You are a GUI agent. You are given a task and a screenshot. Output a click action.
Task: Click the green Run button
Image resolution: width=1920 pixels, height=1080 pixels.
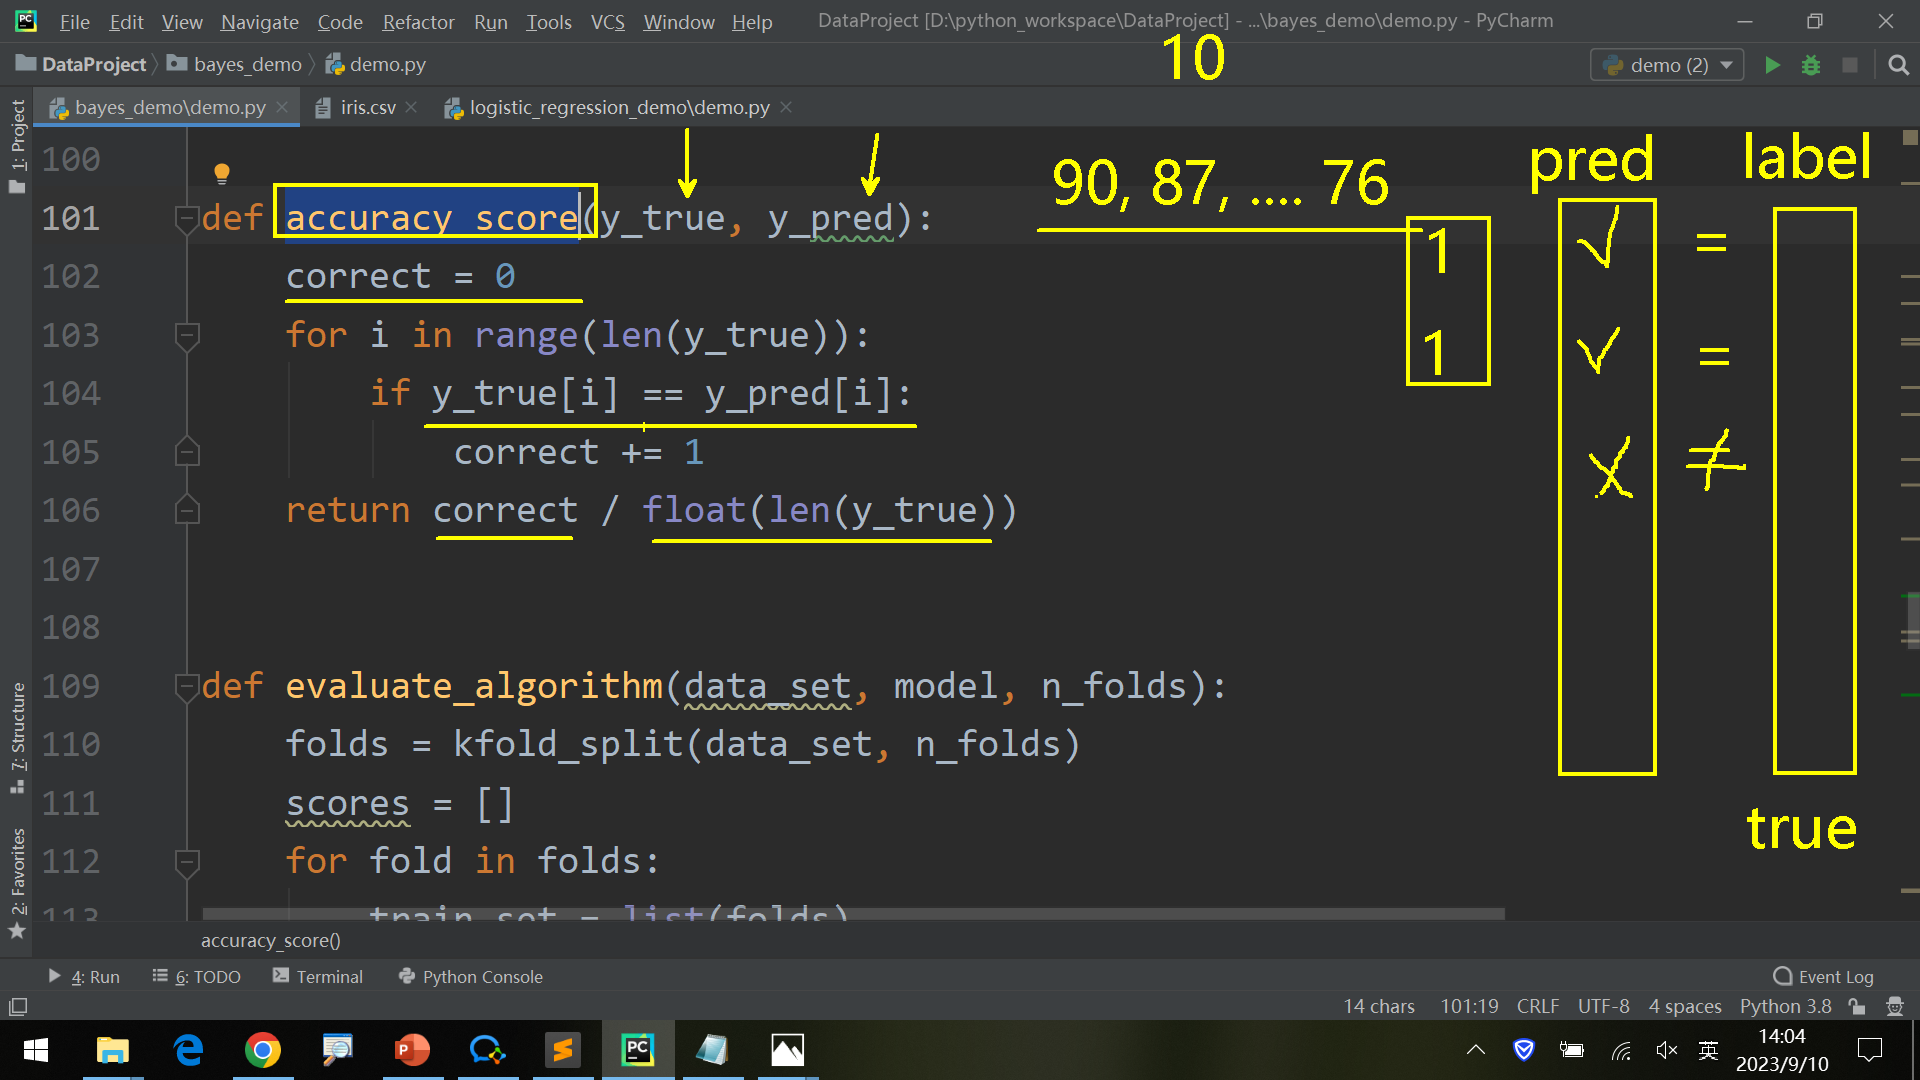(1772, 65)
